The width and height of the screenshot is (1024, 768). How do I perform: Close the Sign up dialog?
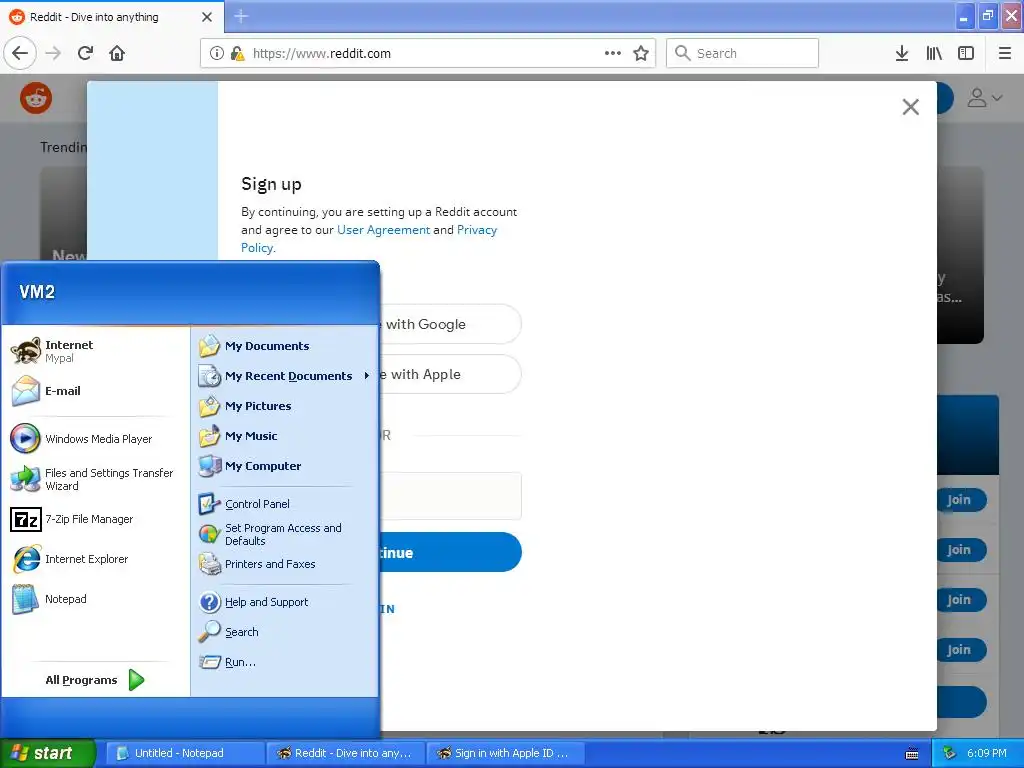[910, 107]
